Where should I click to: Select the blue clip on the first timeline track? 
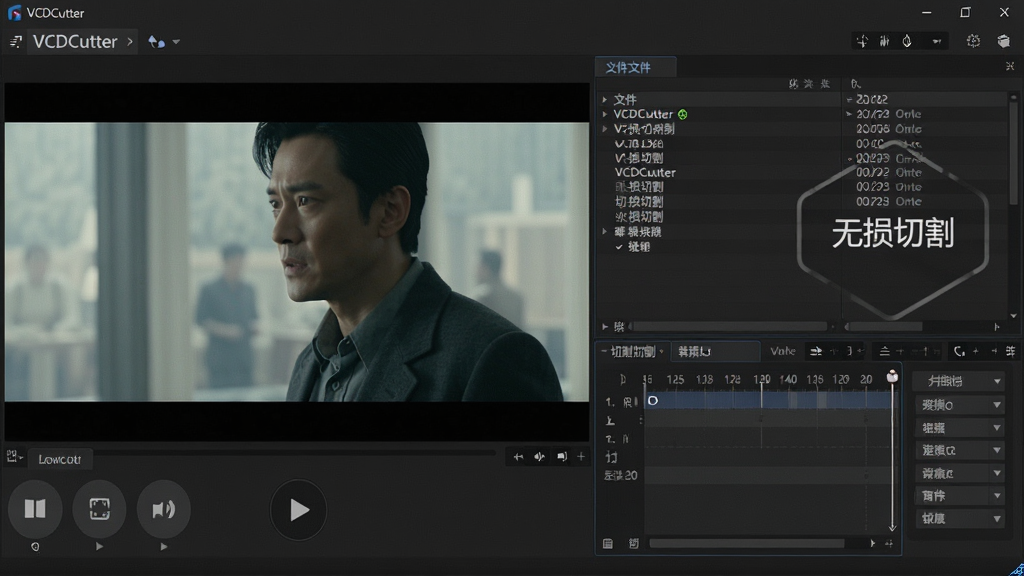(x=771, y=400)
